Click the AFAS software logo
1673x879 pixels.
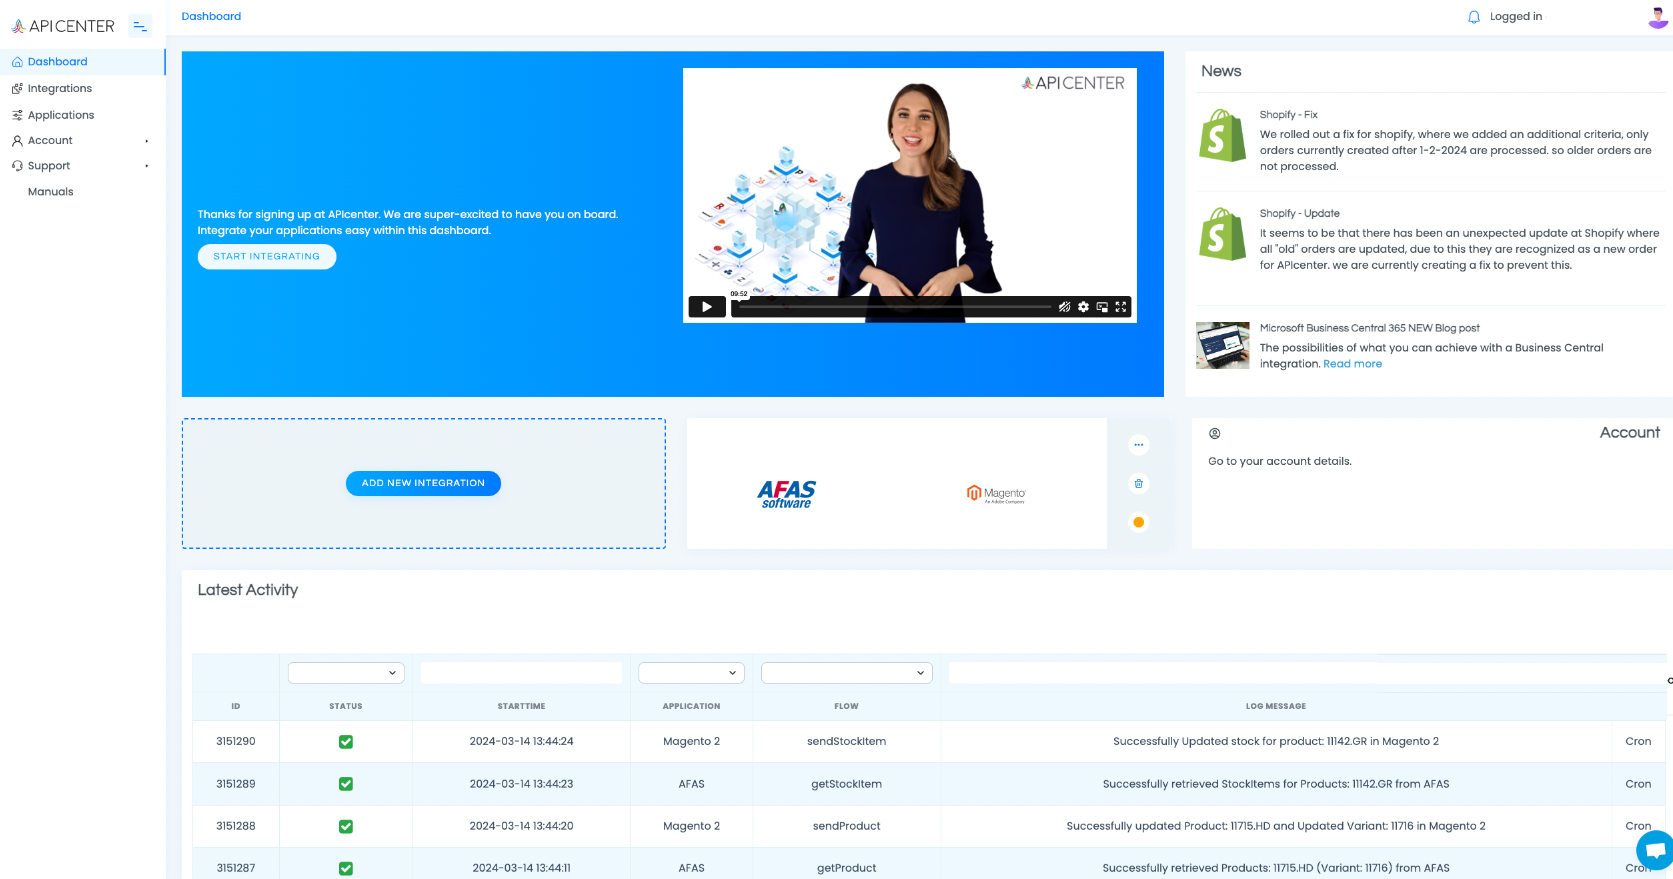coord(786,494)
